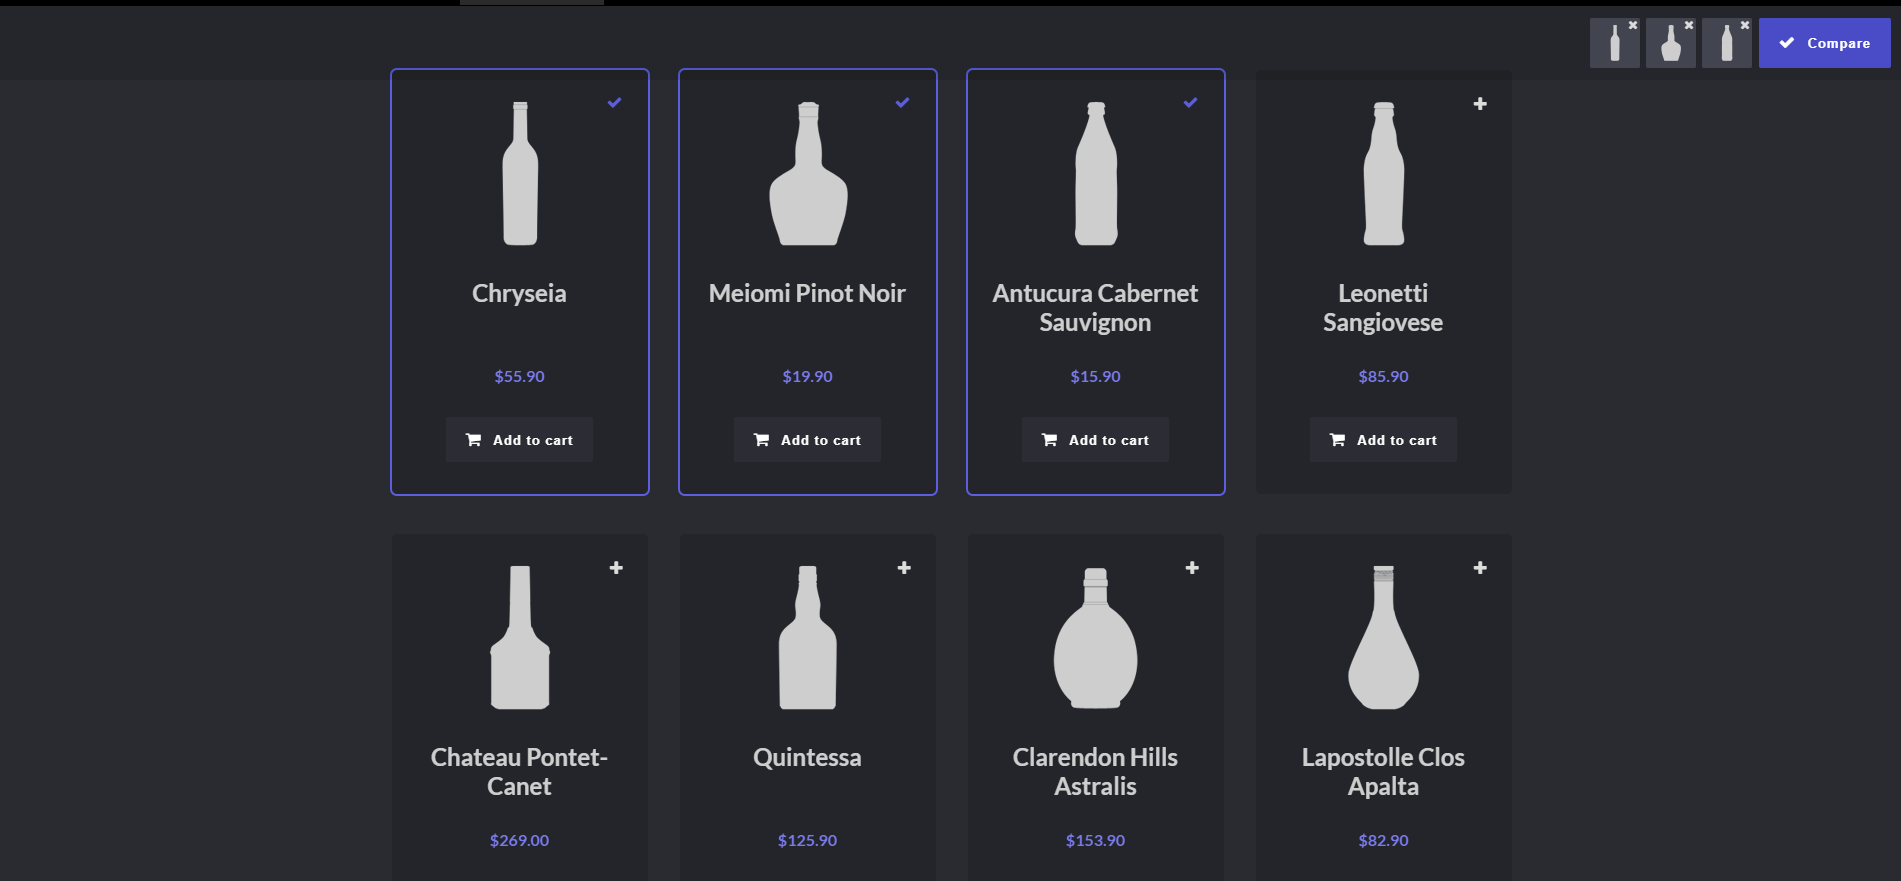Click the $55.90 price of Chryseia
Screen dimensions: 1901x881
[x=520, y=377]
